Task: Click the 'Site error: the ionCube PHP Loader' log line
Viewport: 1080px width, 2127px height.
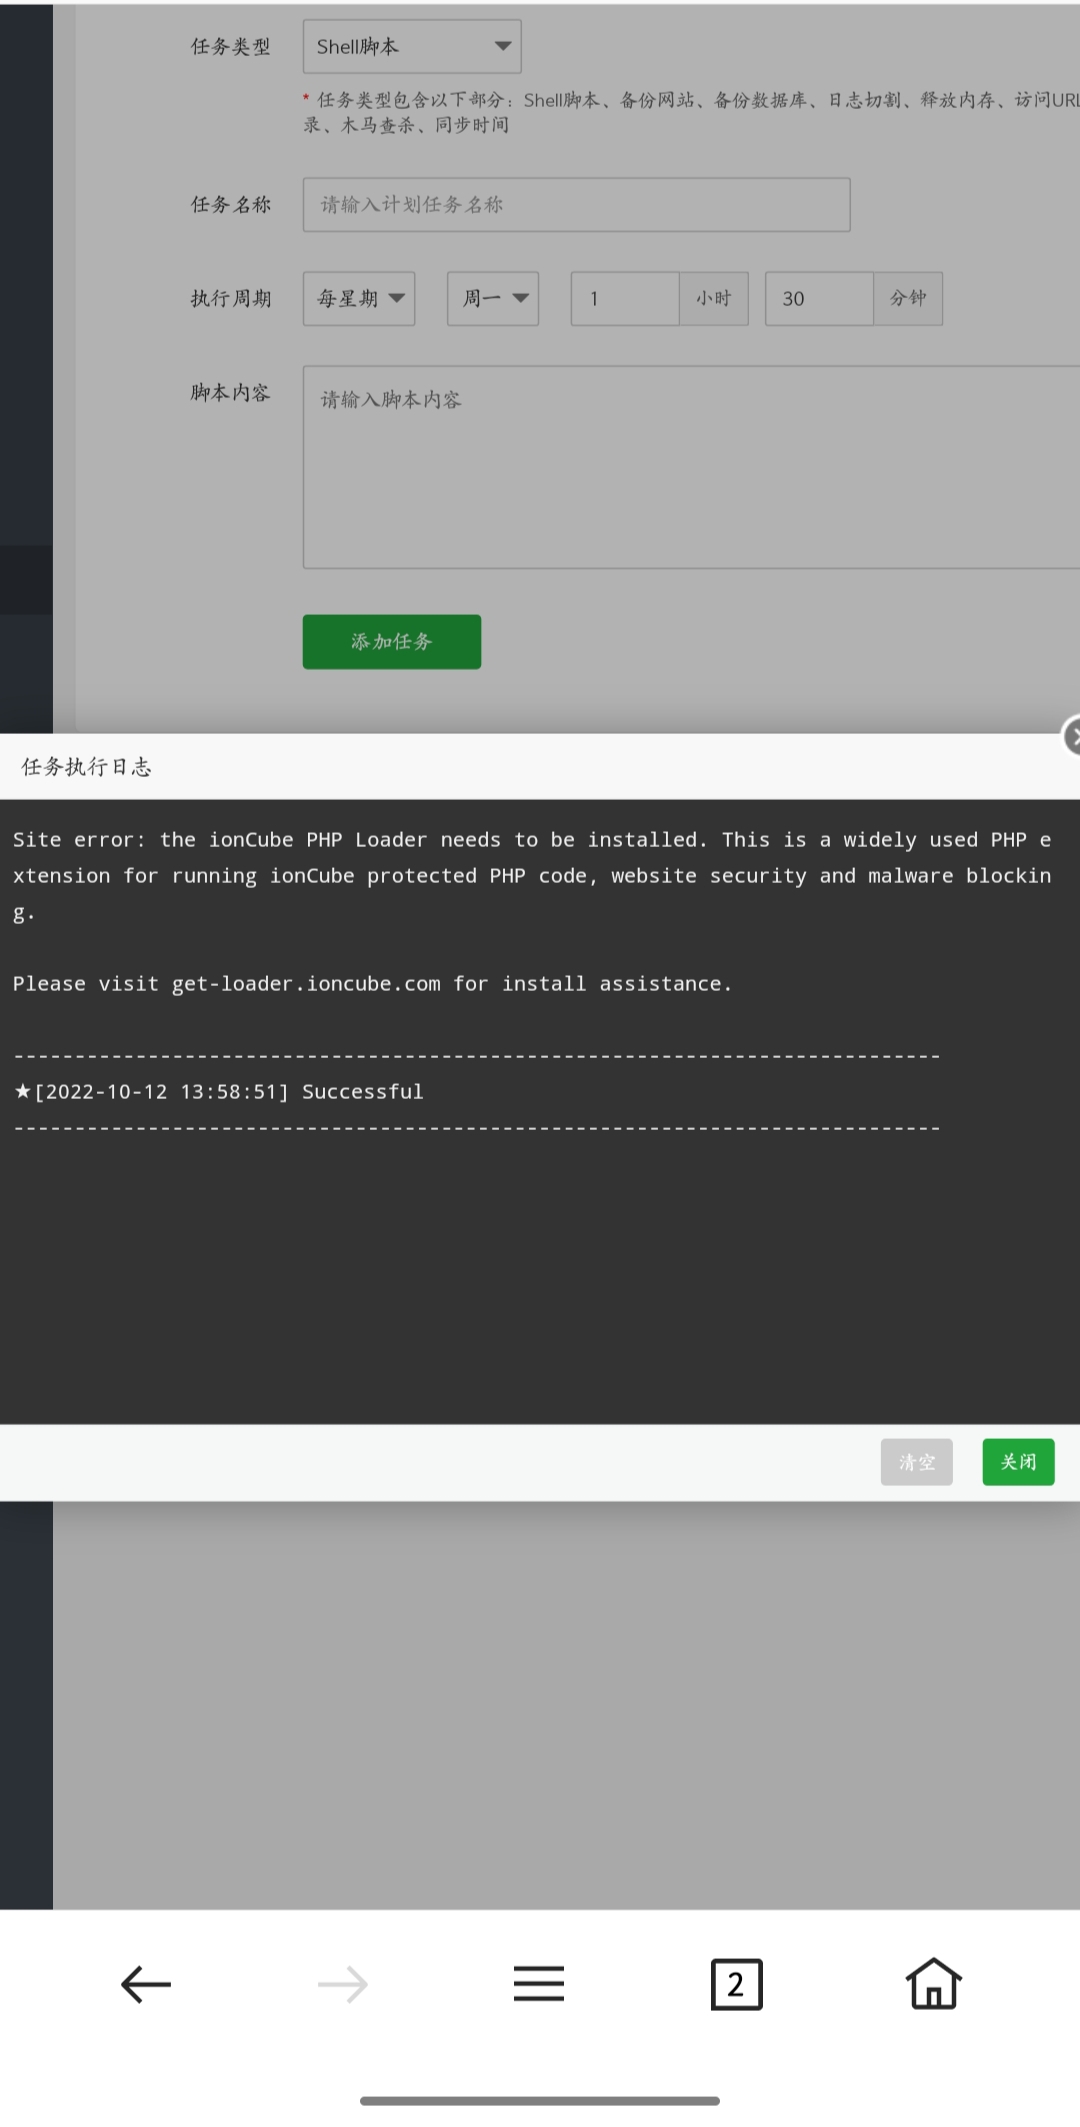Action: coord(532,876)
